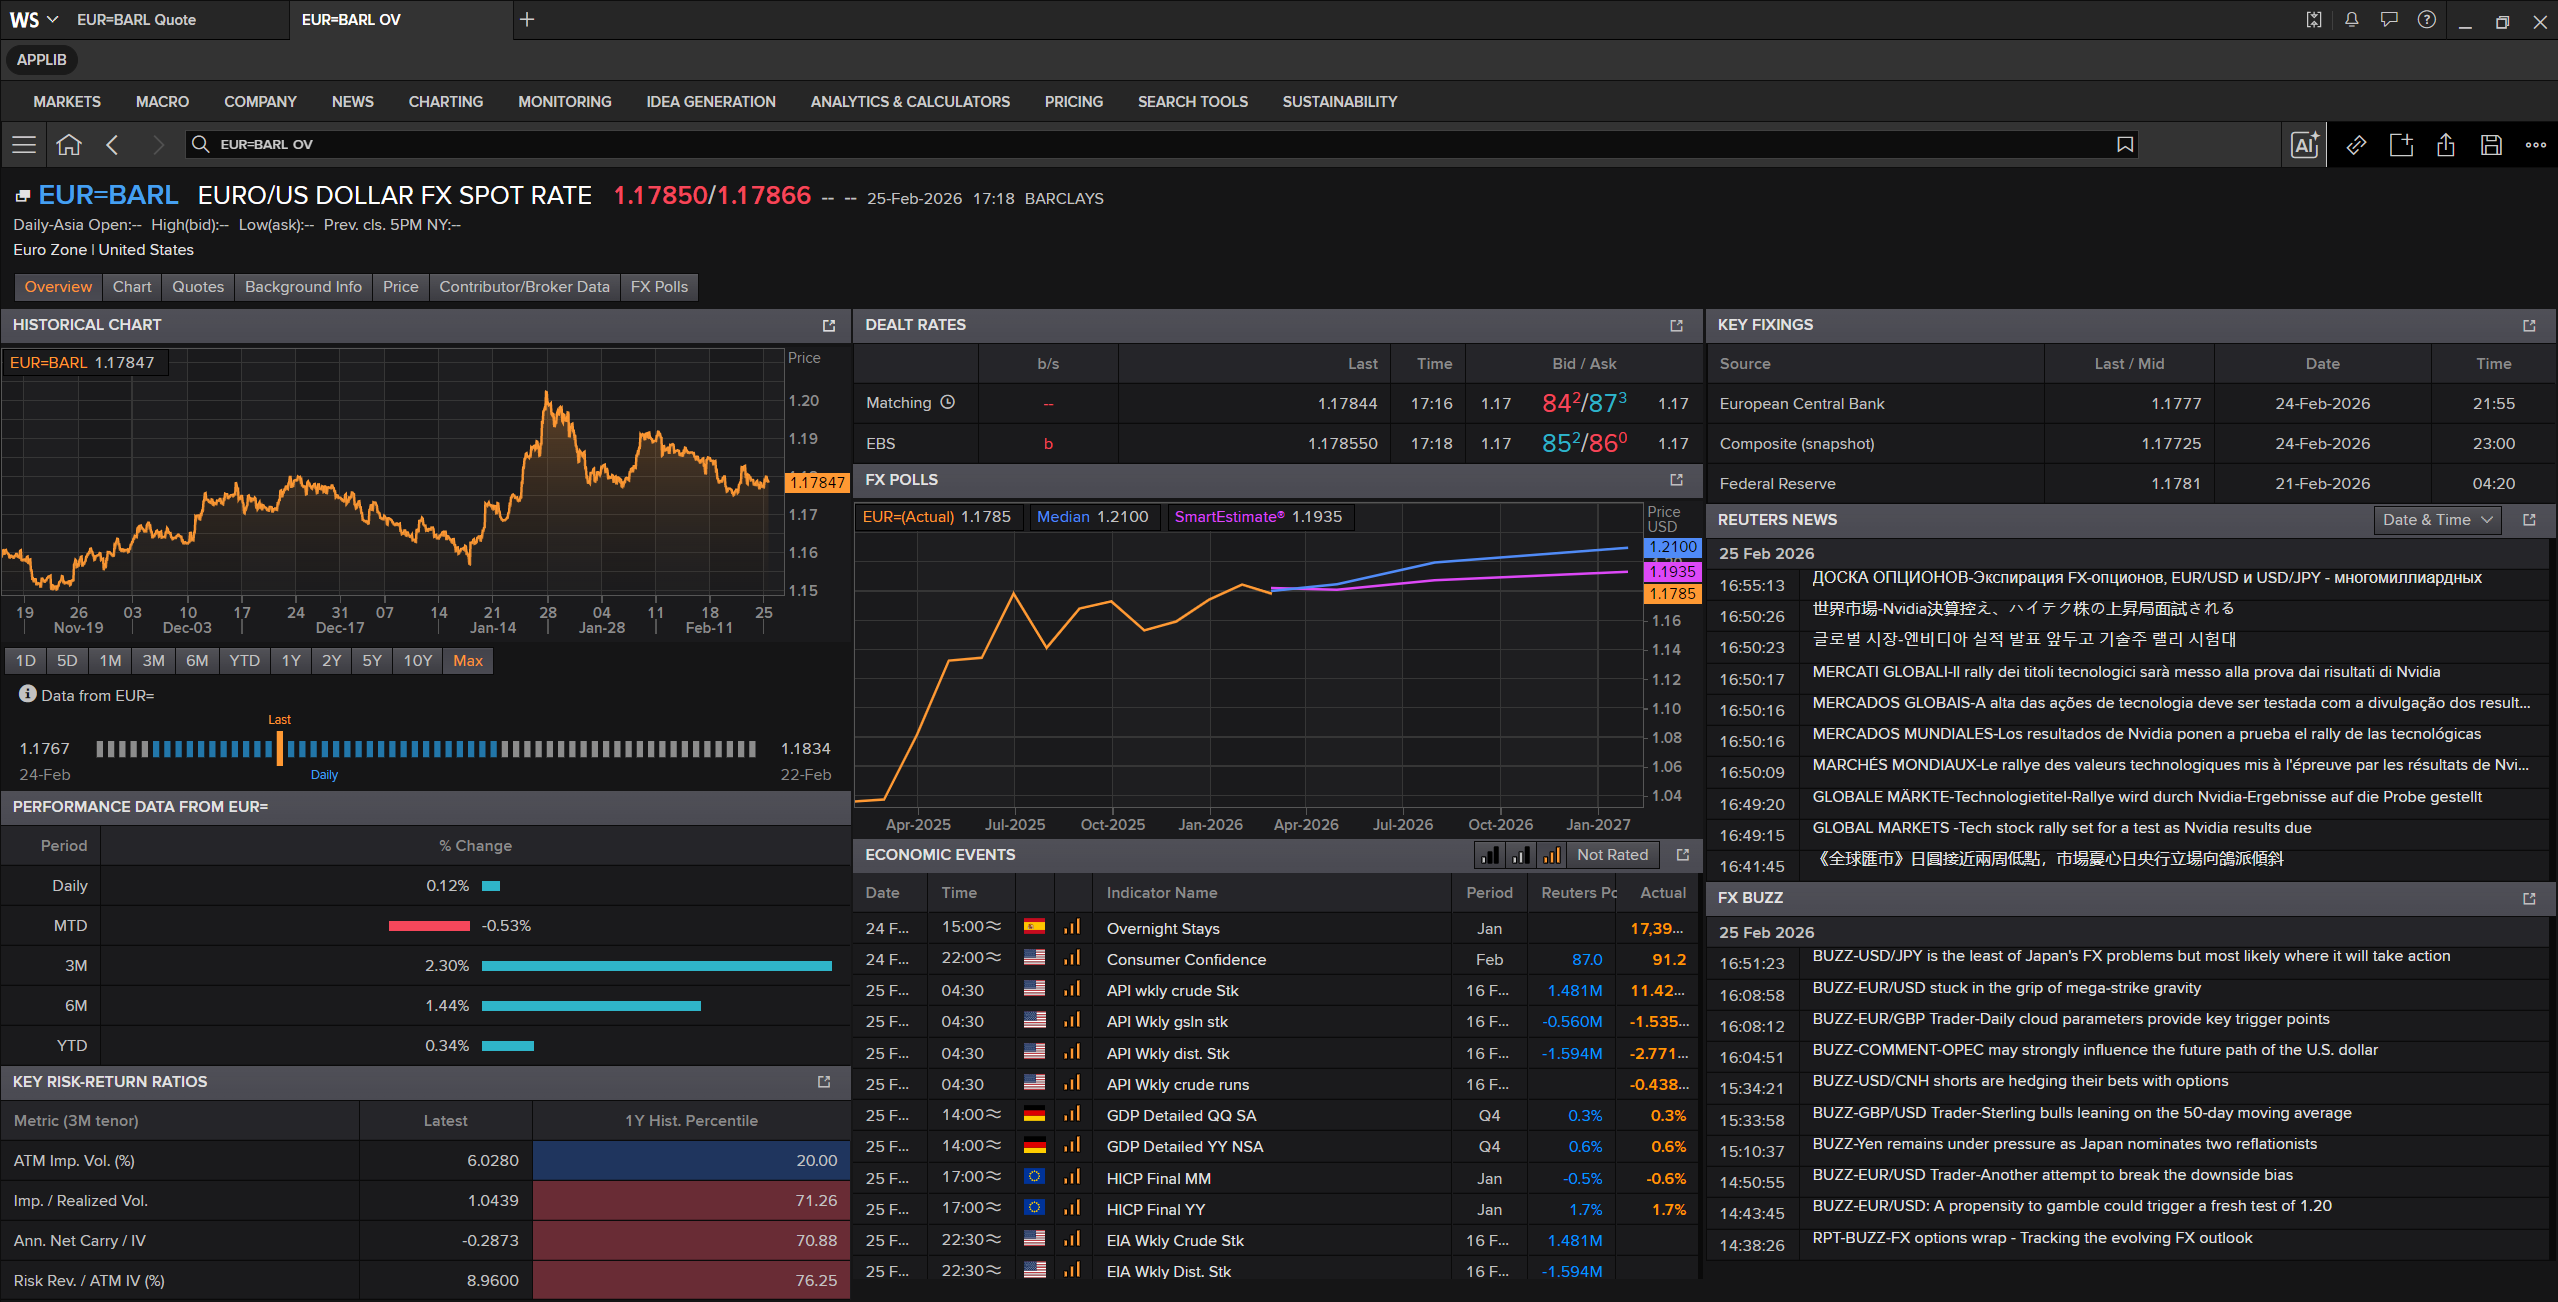Viewport: 2558px width, 1302px height.
Task: Pop out the FX Polls panel
Action: (x=1677, y=480)
